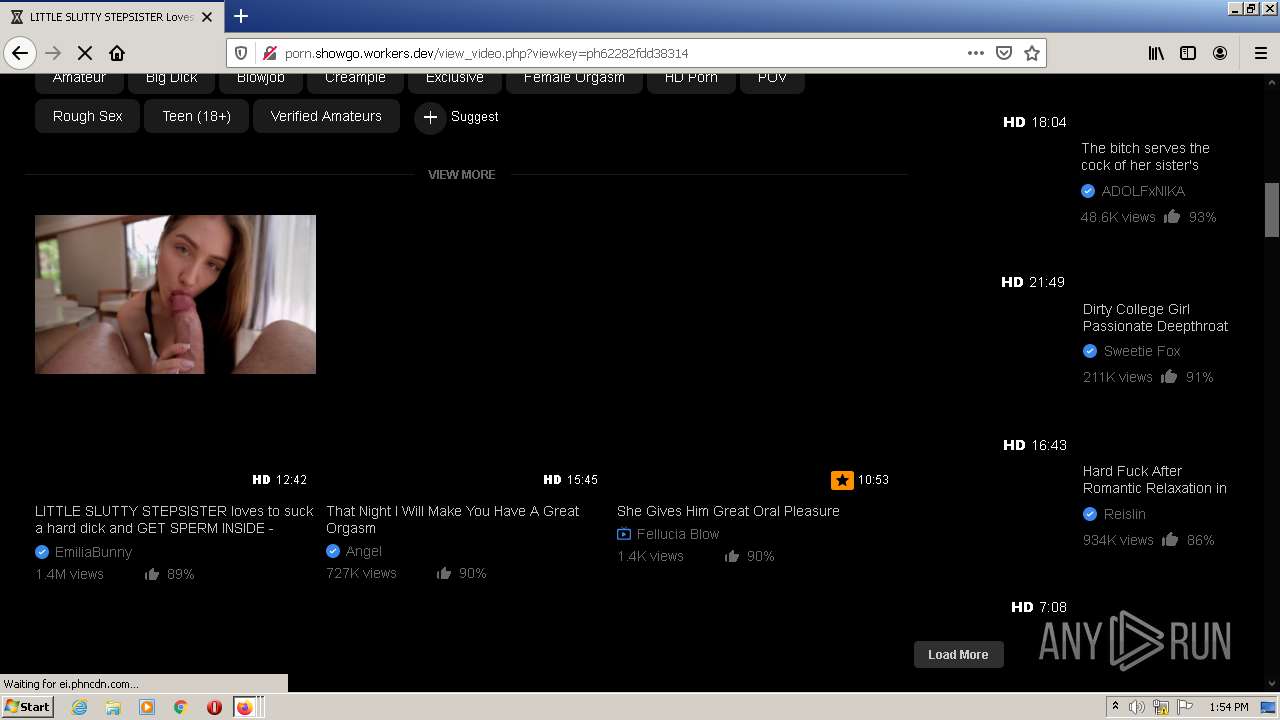Viewport: 1280px width, 720px height.
Task: Click the volume speaker tray icon
Action: coord(1137,707)
